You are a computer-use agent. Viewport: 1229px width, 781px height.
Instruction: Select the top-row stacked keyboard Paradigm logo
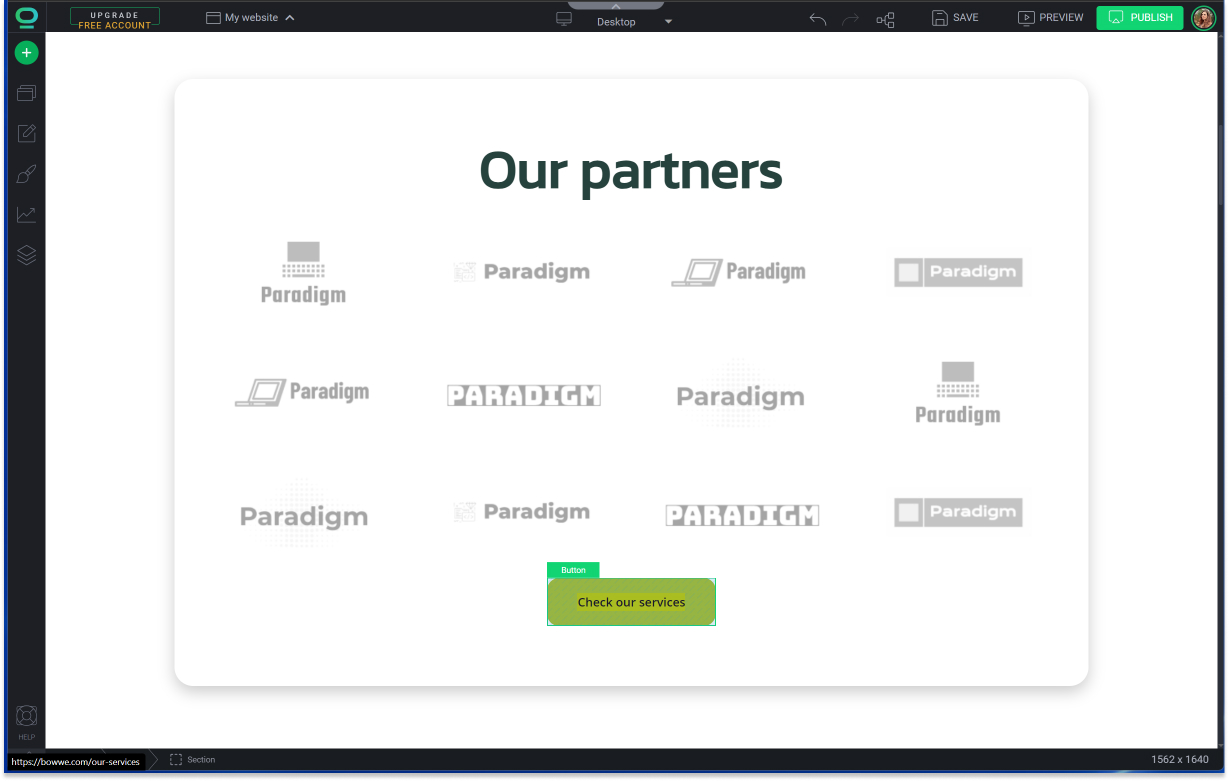point(303,272)
